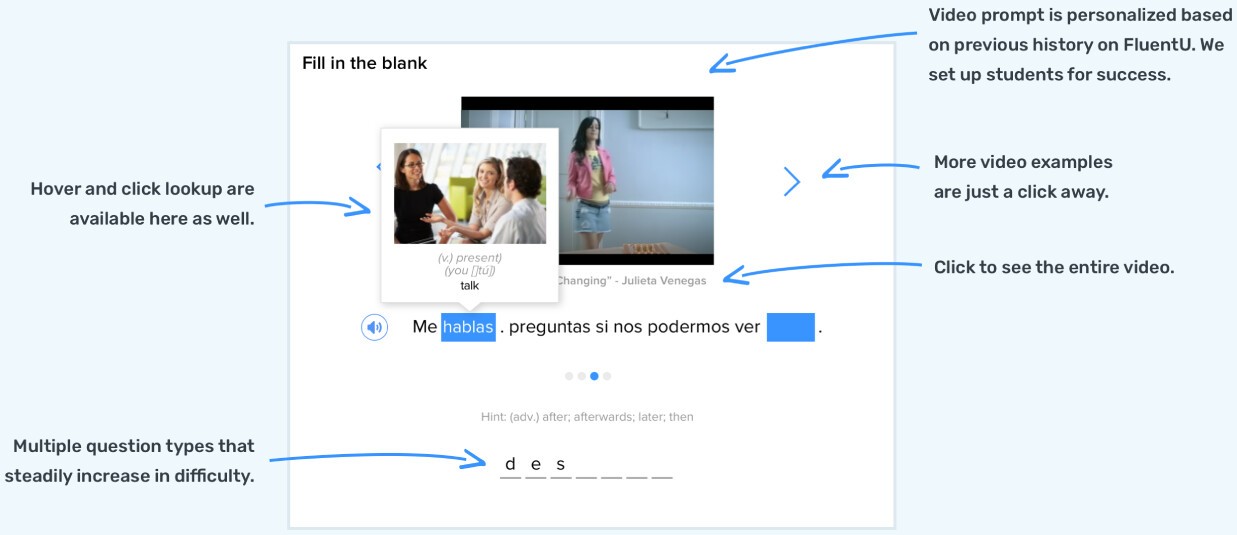Screen dimensions: 1237x535
Task: Click the first letter slot containing "d"
Action: (x=510, y=465)
